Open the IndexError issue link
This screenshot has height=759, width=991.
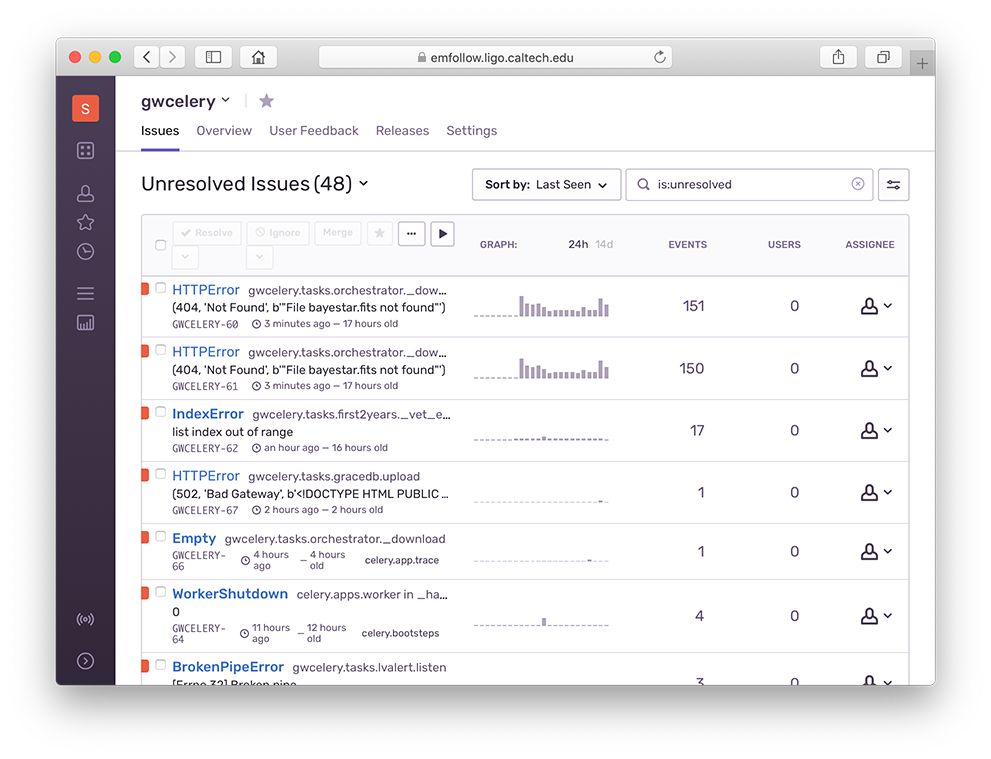208,414
